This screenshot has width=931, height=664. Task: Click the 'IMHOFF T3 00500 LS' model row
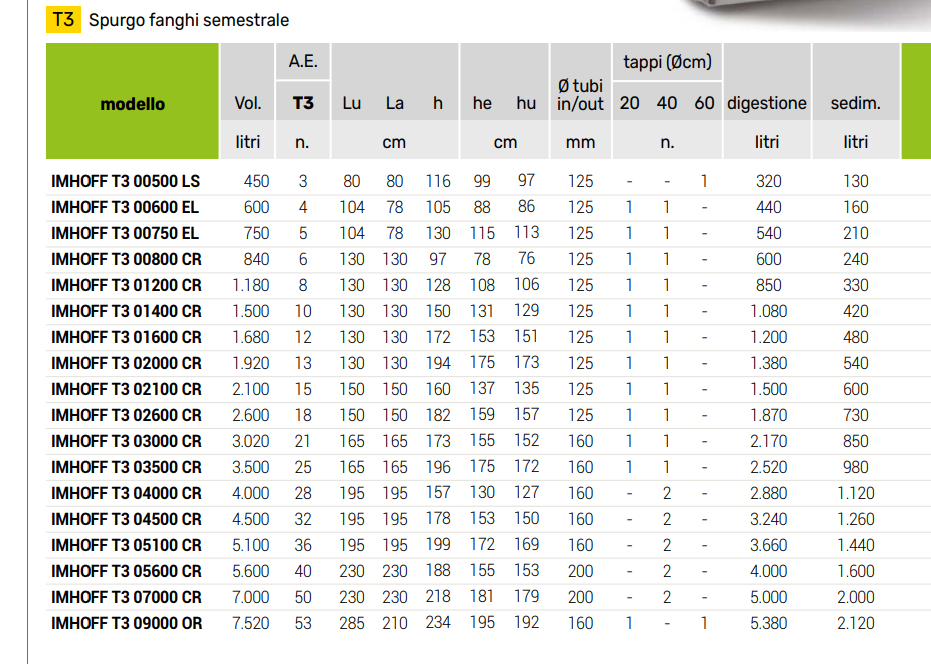point(125,182)
